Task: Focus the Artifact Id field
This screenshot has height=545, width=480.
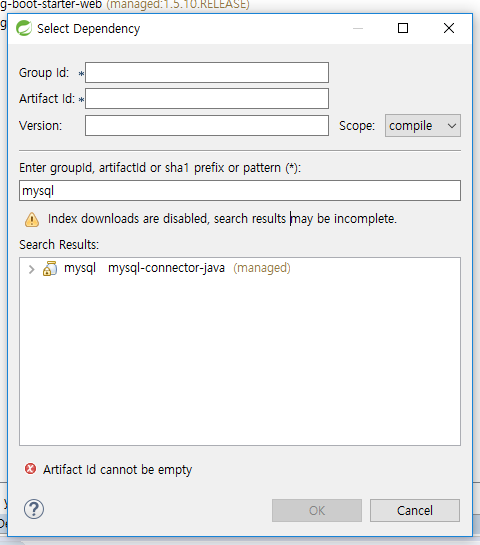Action: point(207,98)
